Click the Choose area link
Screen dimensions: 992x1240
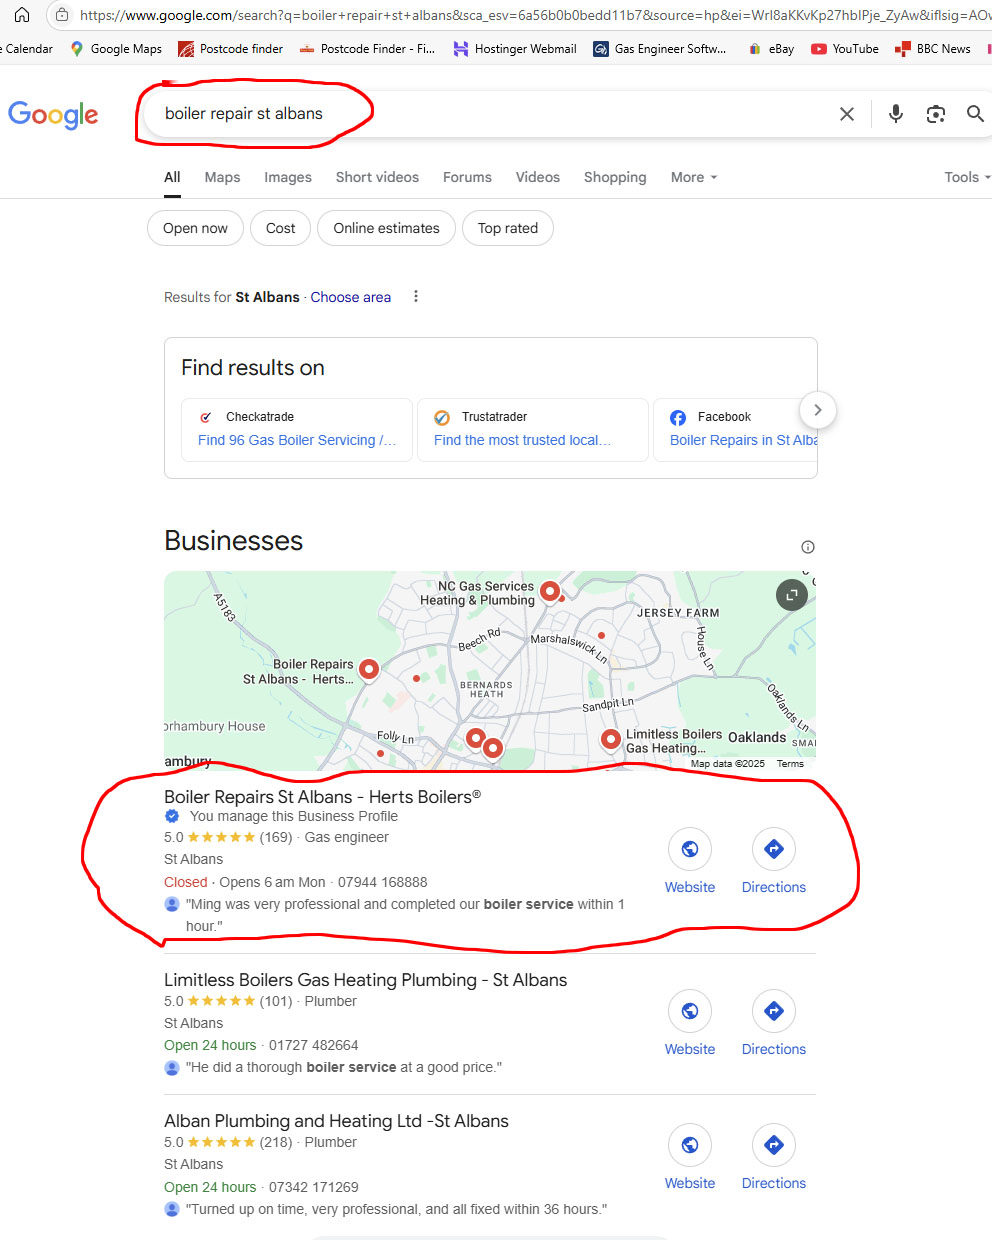click(x=351, y=297)
